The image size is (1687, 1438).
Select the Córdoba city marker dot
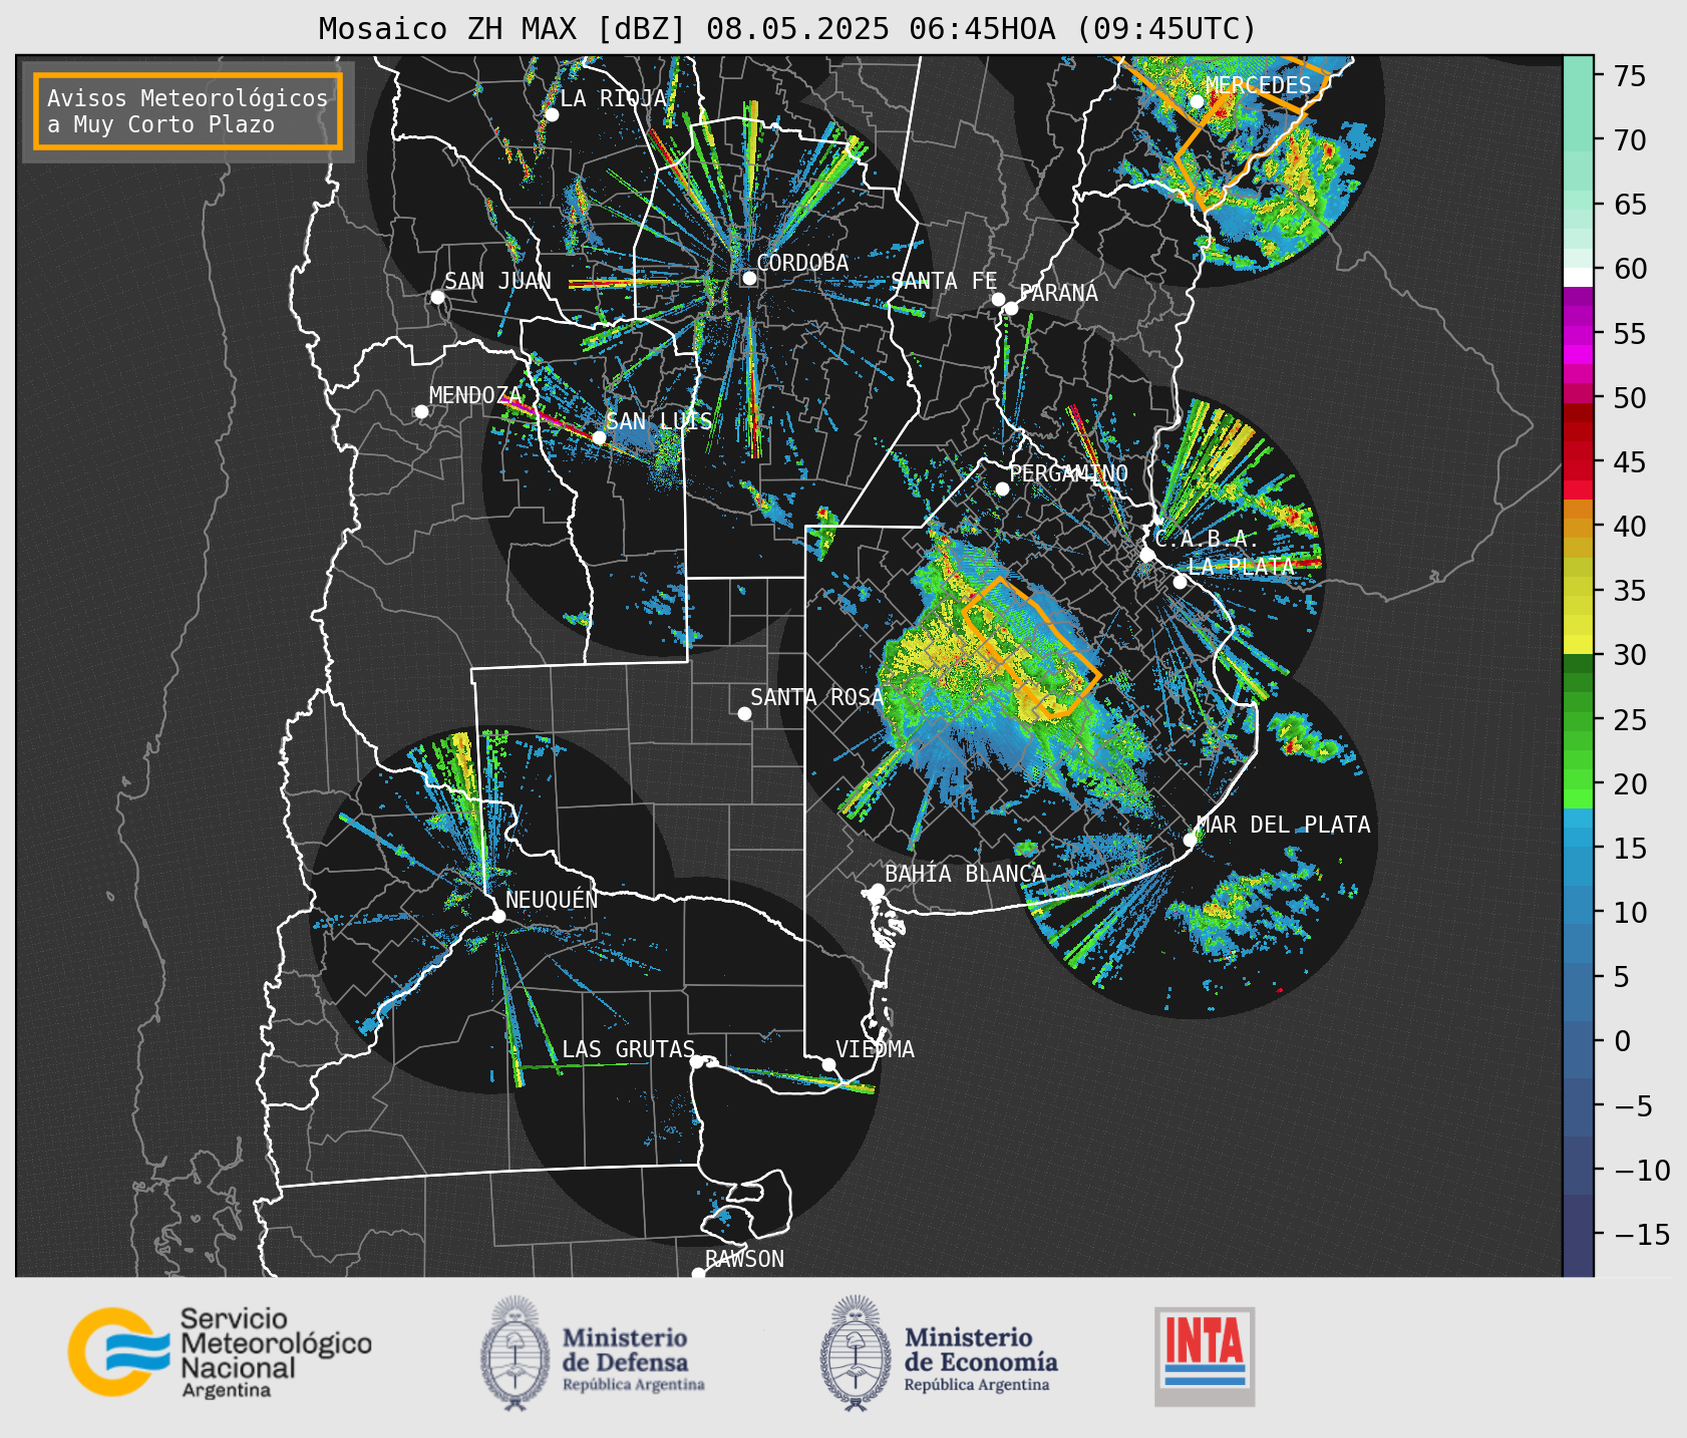[749, 278]
